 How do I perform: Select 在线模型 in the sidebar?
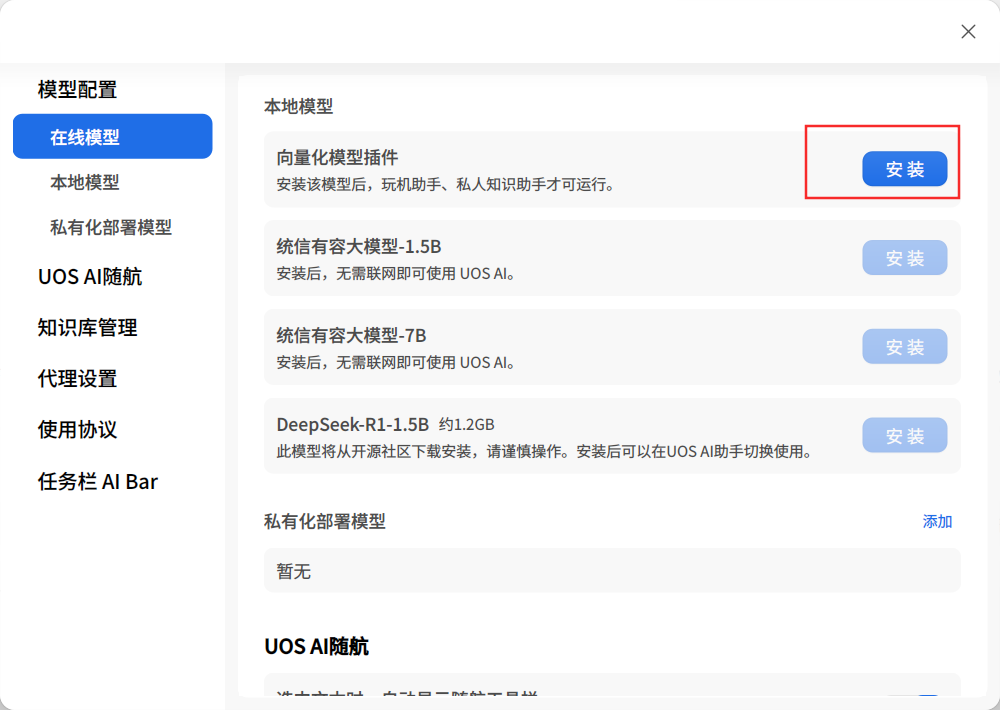click(x=112, y=137)
